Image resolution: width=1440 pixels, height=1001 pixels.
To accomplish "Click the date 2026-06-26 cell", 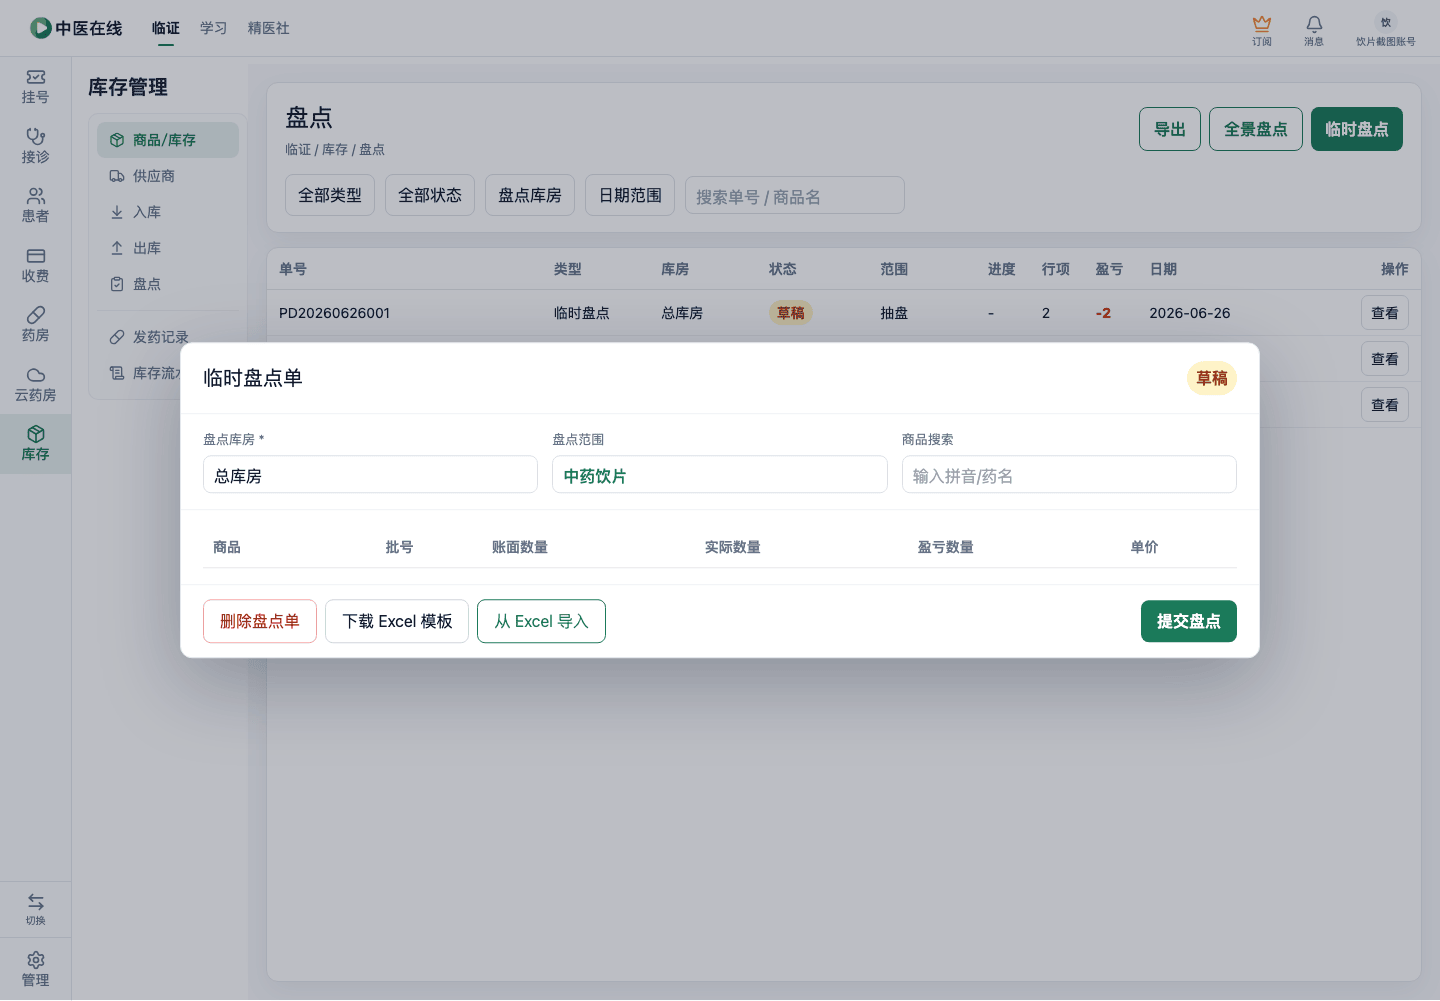I will pyautogui.click(x=1190, y=313).
